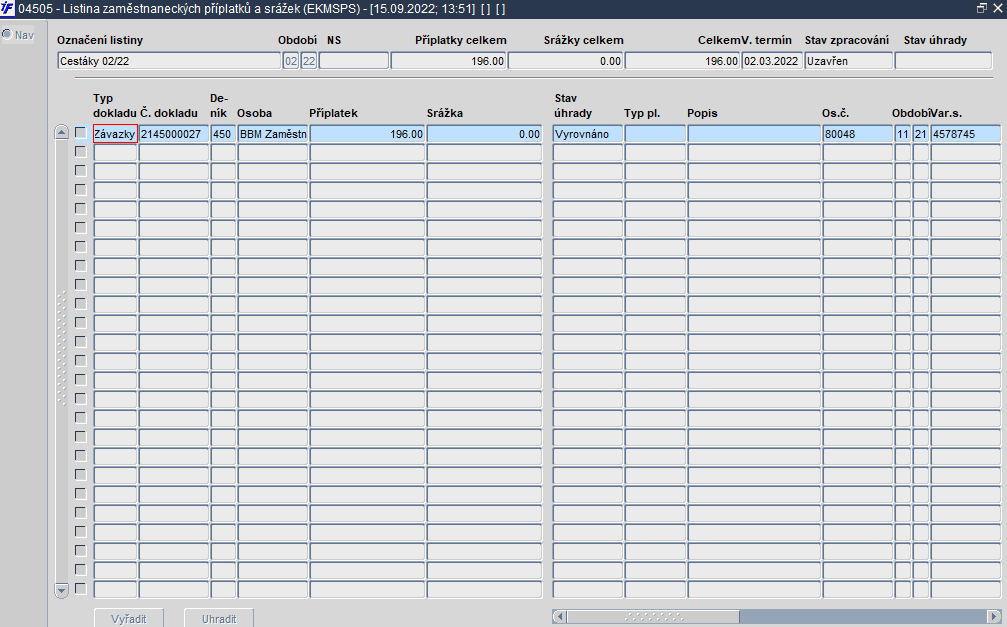
Task: Click the Příplatek cell 196.00 in first row
Action: point(367,134)
